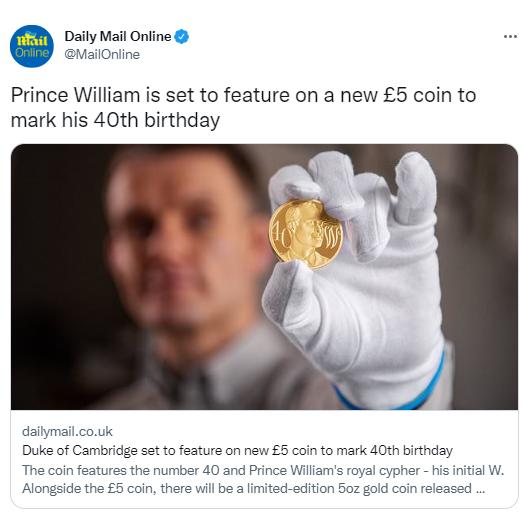Open the three-dot more options menu
This screenshot has height=524, width=523.
(510, 36)
